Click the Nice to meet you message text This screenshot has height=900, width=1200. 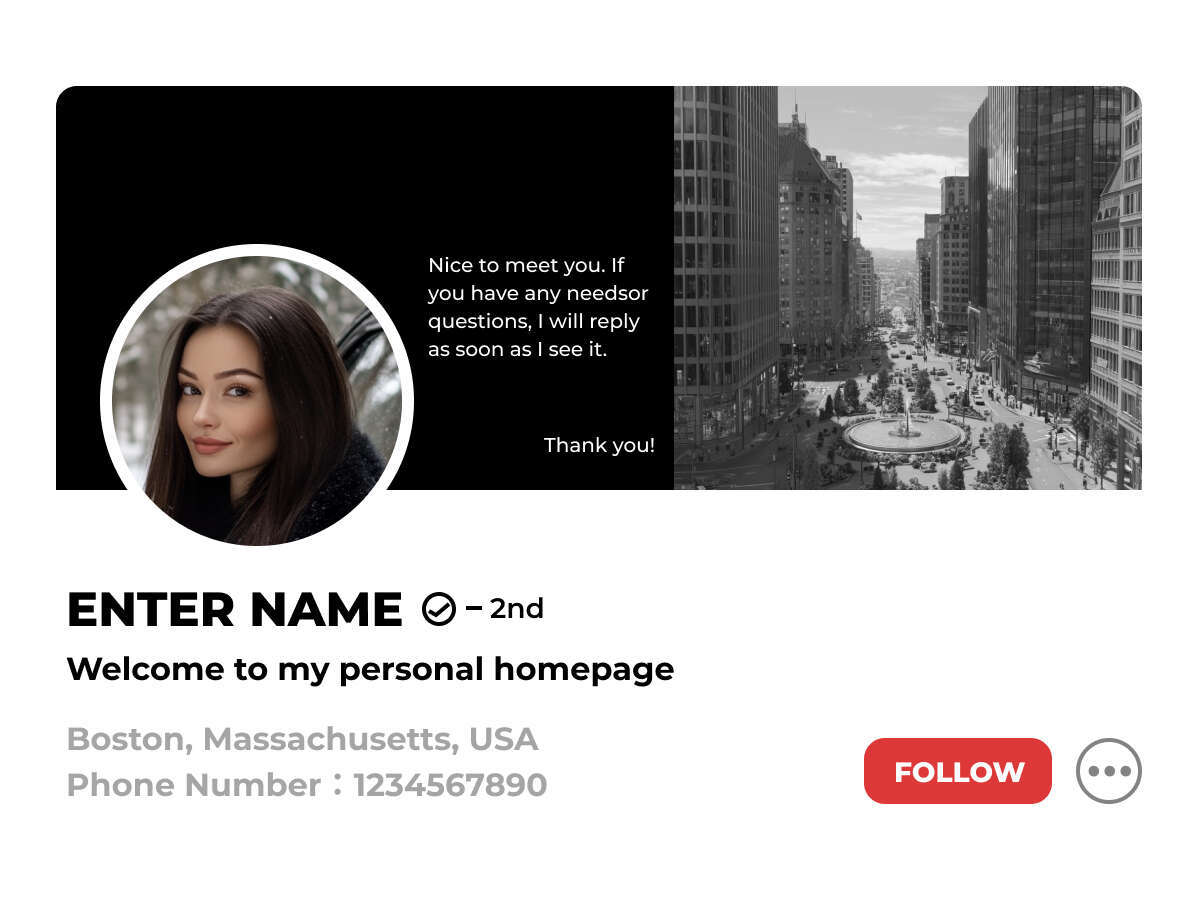click(x=538, y=307)
